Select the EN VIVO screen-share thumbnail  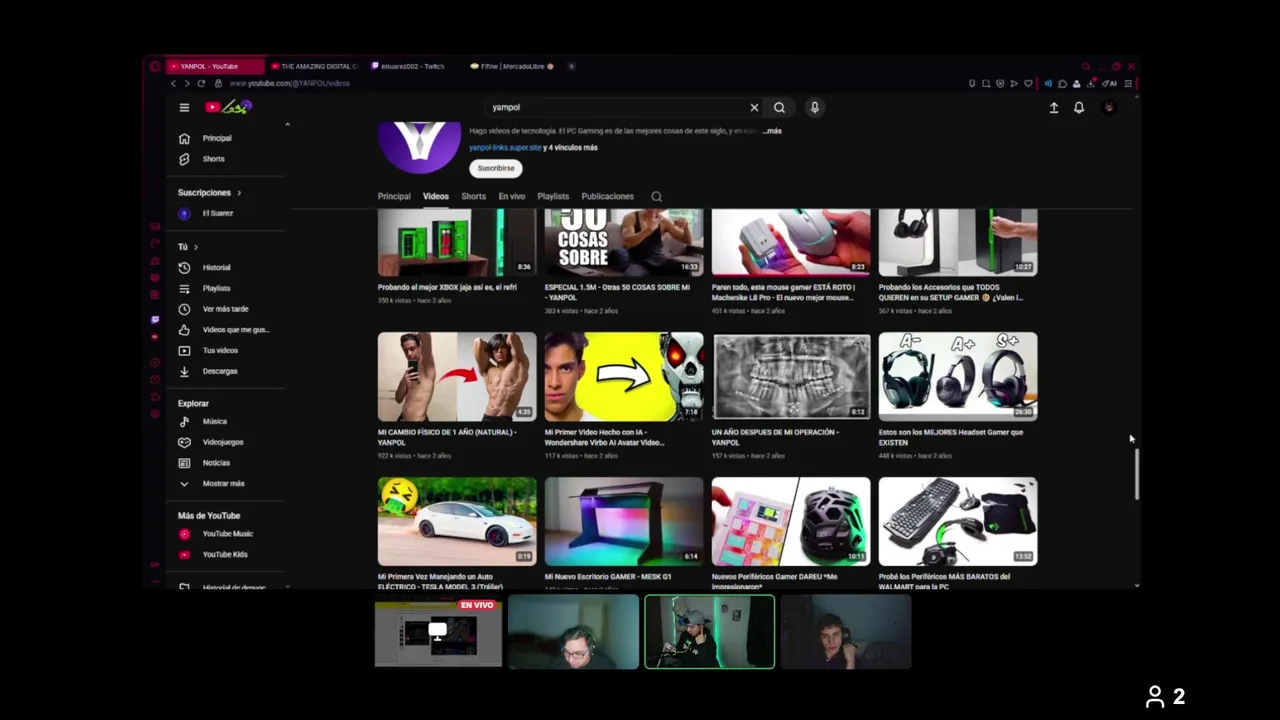click(x=438, y=632)
